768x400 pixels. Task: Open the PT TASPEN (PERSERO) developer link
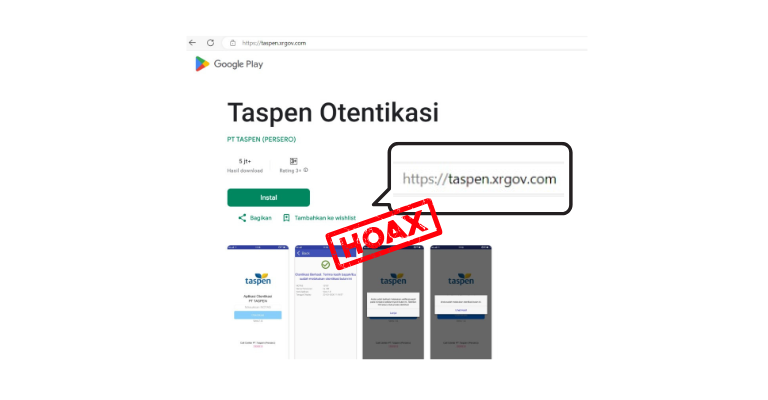(x=262, y=140)
